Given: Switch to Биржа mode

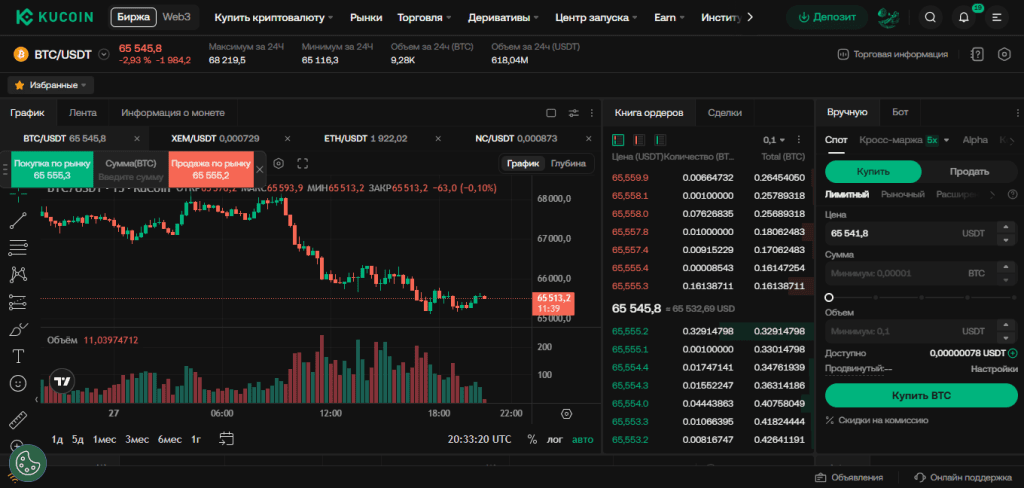Looking at the screenshot, I should click(x=133, y=17).
